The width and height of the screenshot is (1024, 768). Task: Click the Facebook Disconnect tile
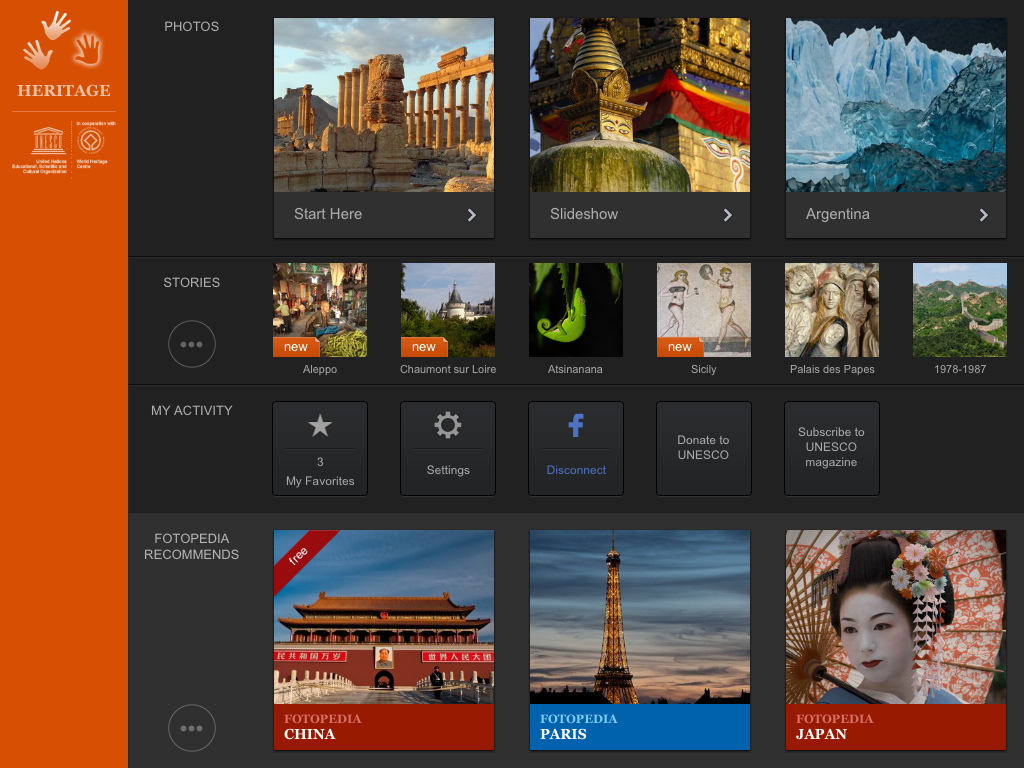point(576,449)
